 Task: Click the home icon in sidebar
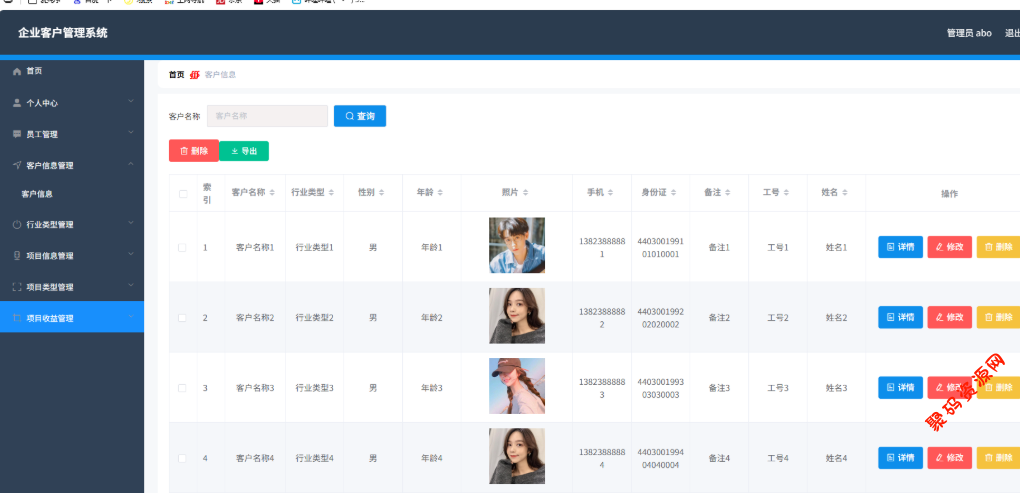[17, 72]
